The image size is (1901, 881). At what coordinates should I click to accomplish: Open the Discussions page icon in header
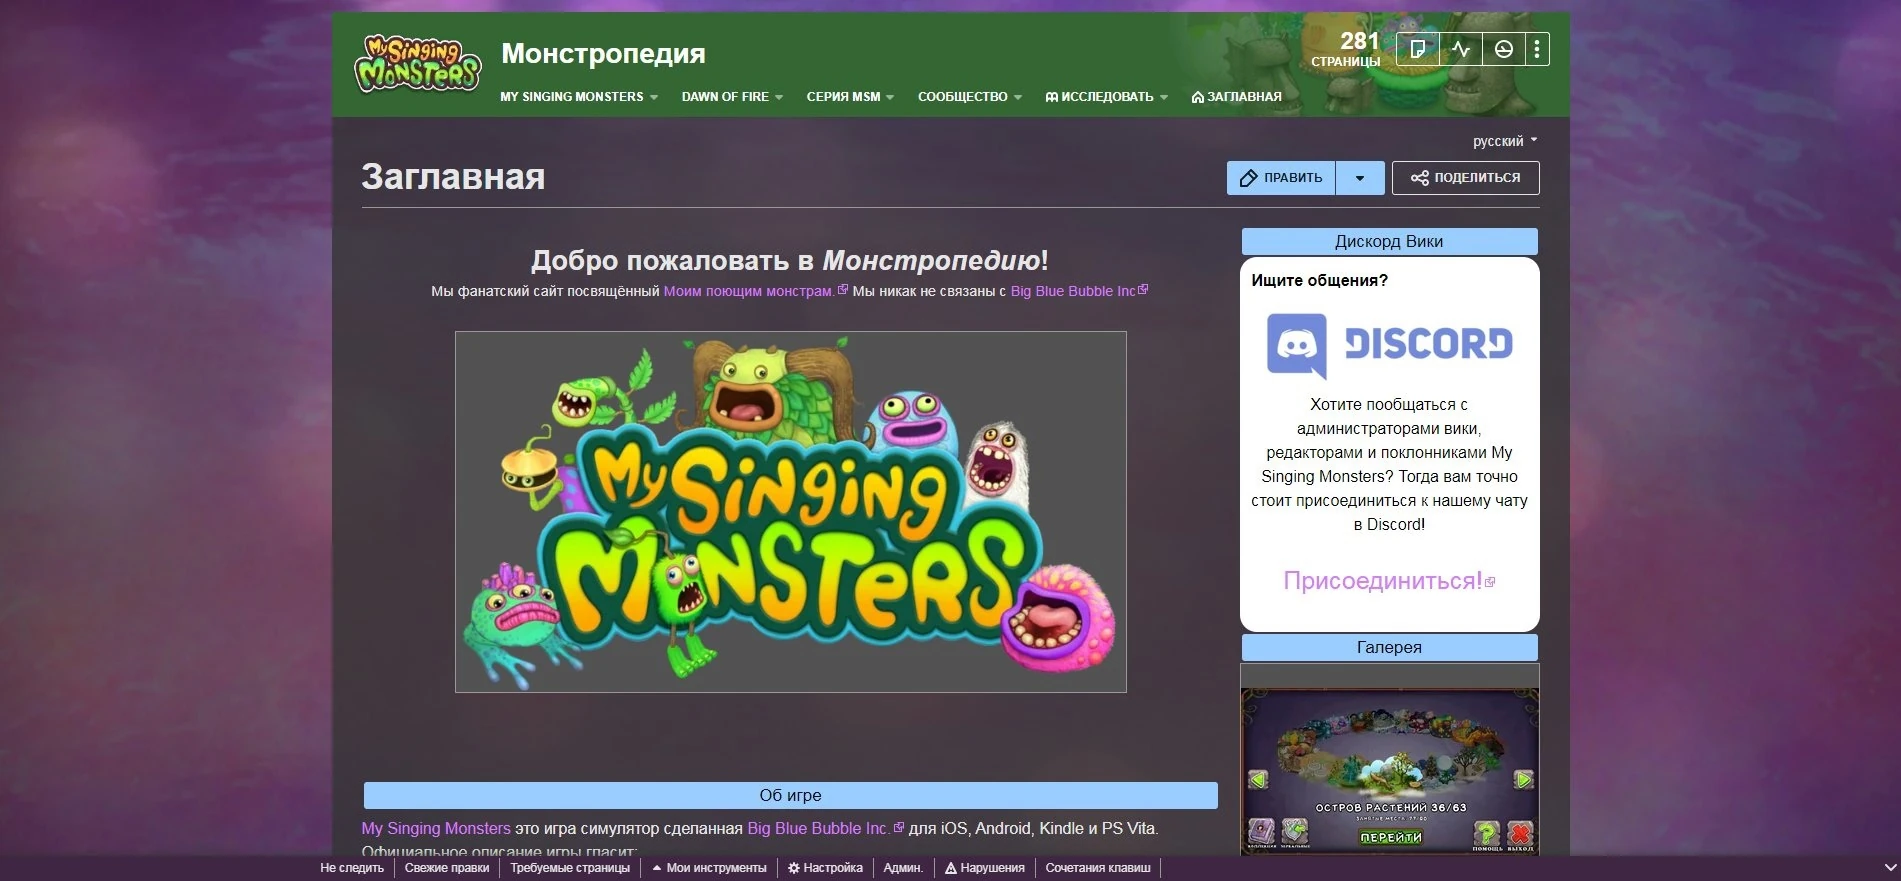click(x=1417, y=49)
